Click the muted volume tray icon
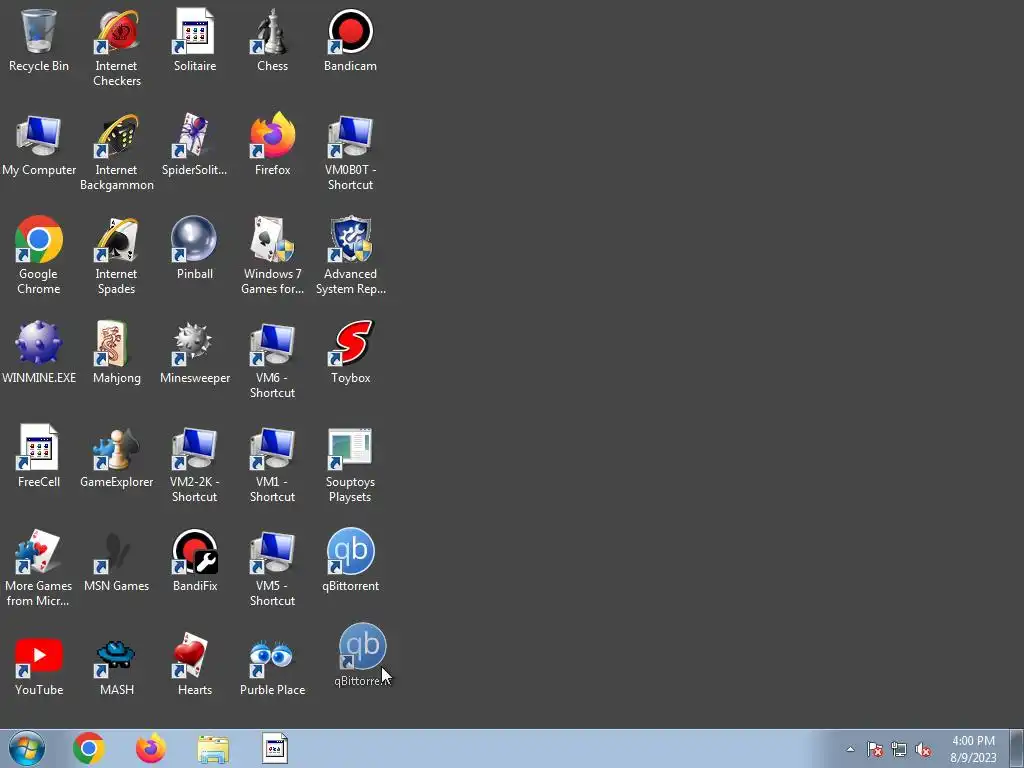1024x768 pixels. 923,749
